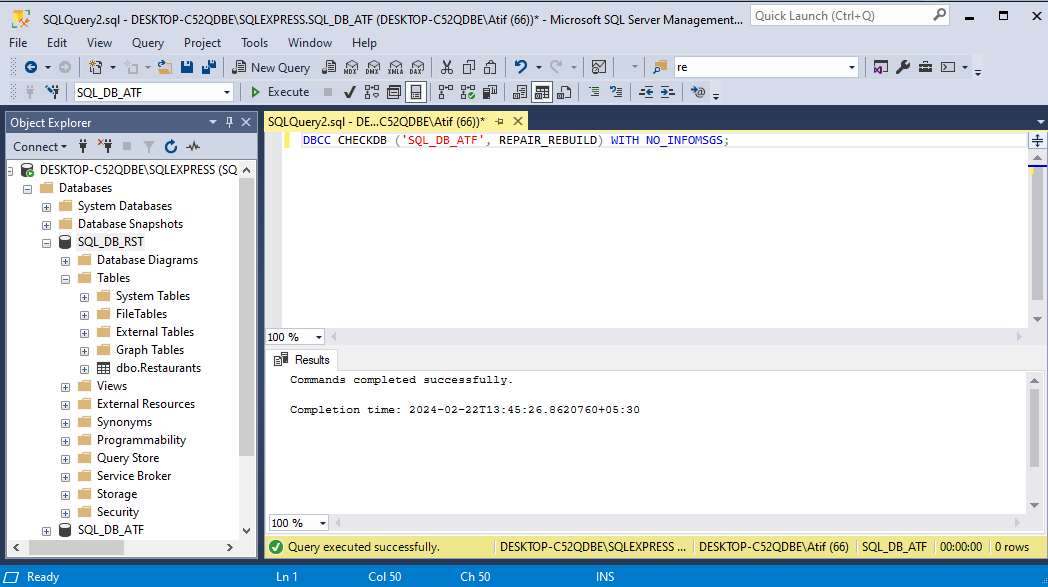Open file using the folder icon
Viewport: 1048px width, 587px height.
pos(164,67)
